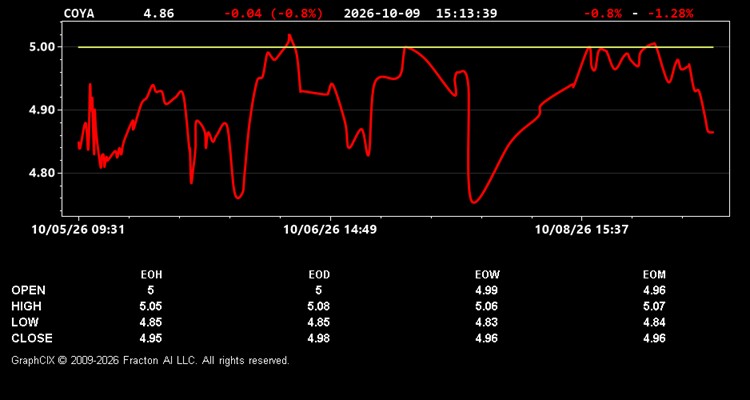This screenshot has height=400, width=750.
Task: Click the 10/05/26 09:31 axis label
Action: click(x=78, y=229)
